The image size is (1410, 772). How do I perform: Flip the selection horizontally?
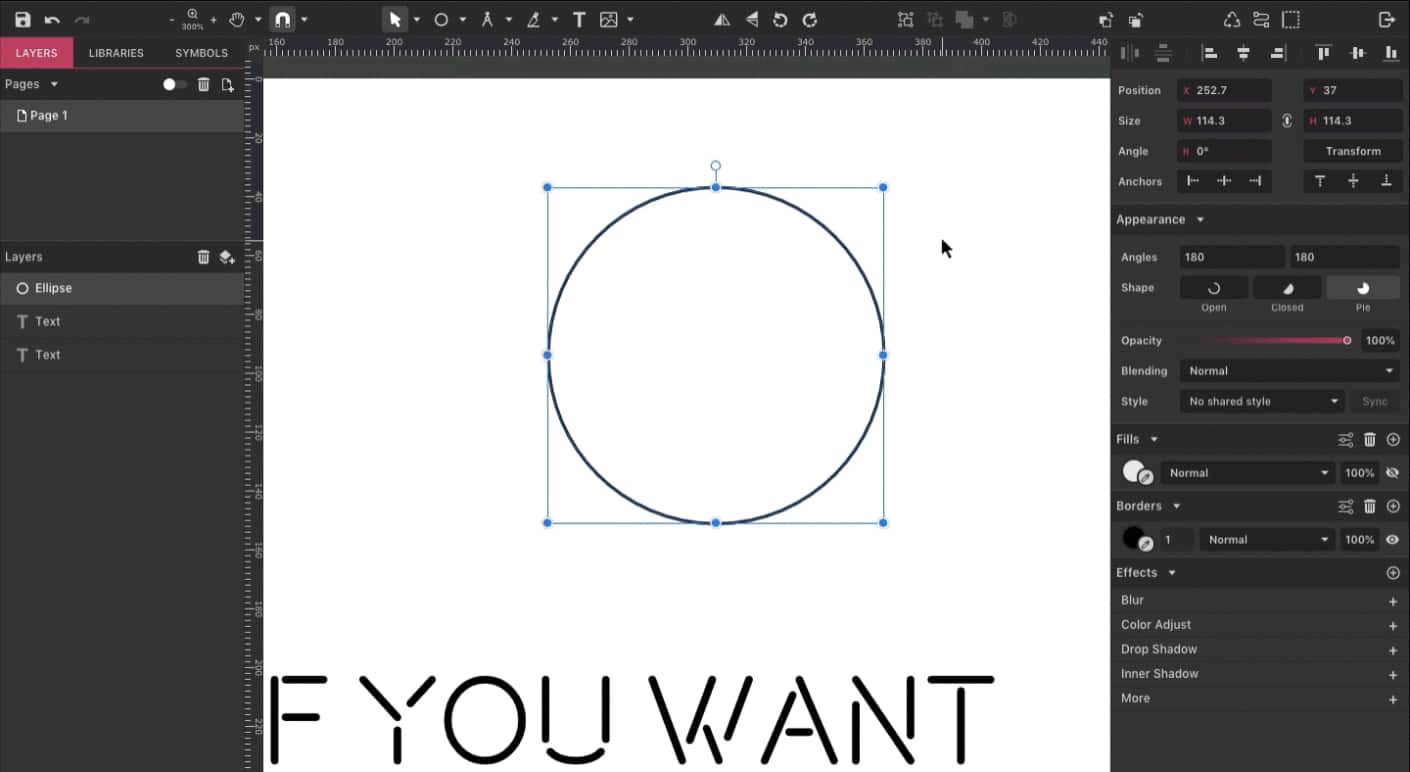click(723, 19)
